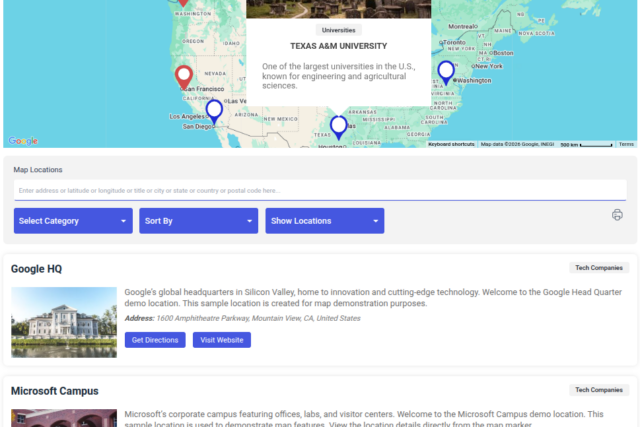
Task: Click the red marker near Washington state
Action: point(184,3)
